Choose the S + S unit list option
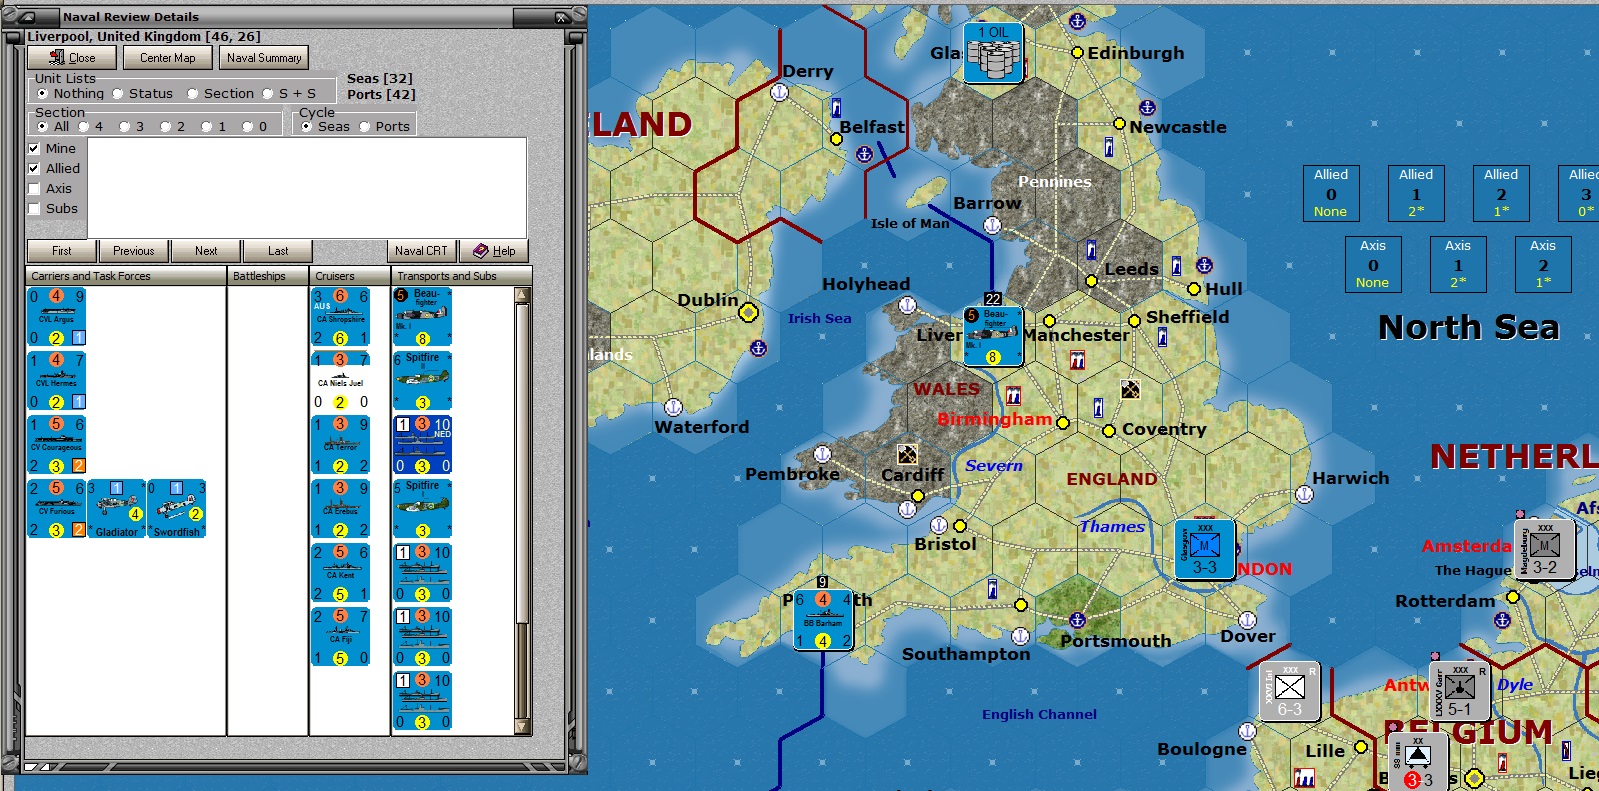This screenshot has width=1599, height=791. pos(289,94)
